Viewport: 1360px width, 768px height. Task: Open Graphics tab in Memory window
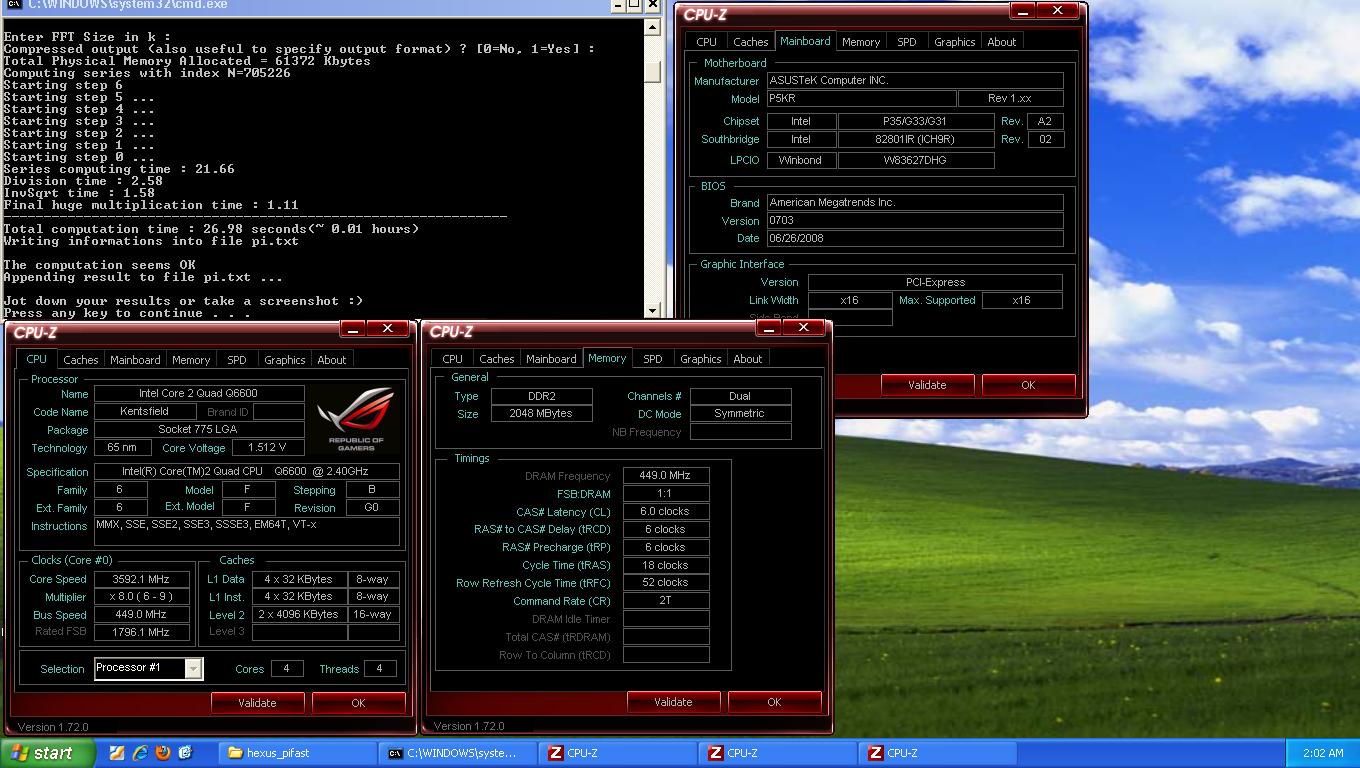point(701,359)
